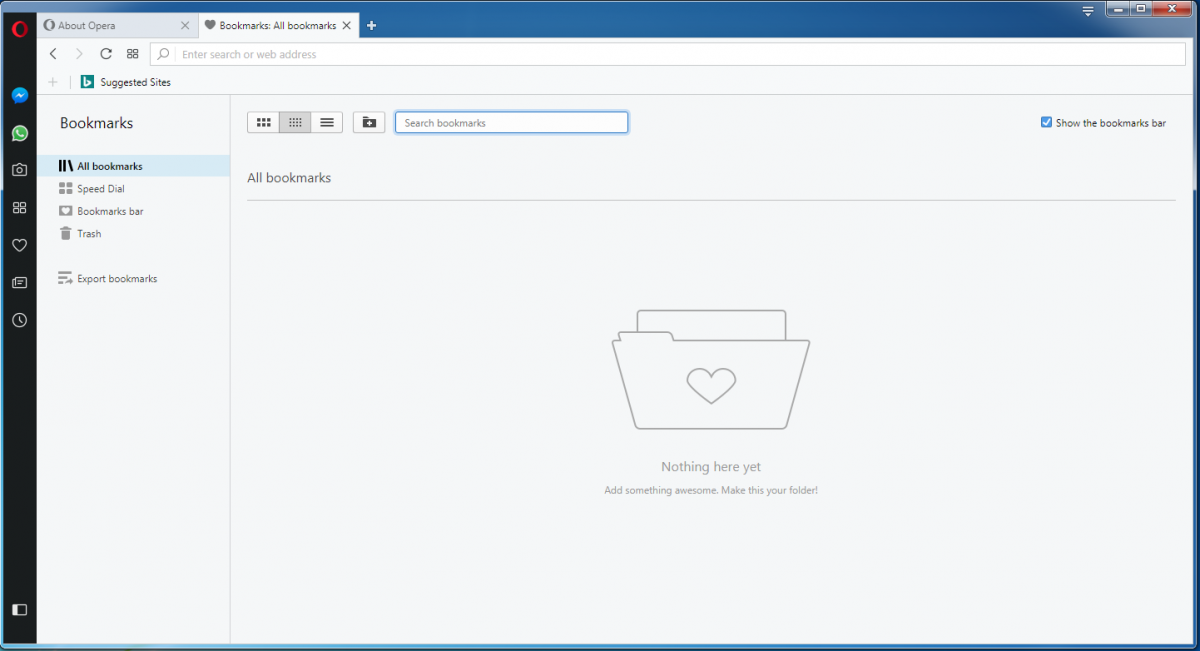1200x651 pixels.
Task: Click Export bookmarks link
Action: pyautogui.click(x=116, y=279)
